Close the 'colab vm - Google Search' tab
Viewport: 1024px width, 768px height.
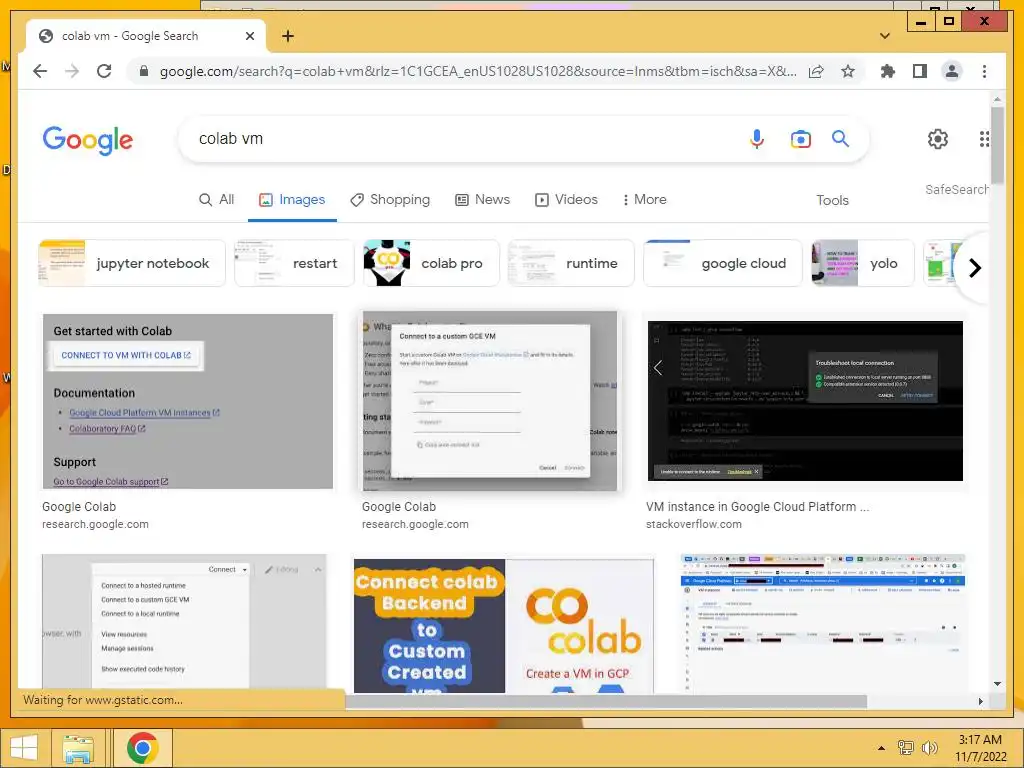click(x=249, y=36)
